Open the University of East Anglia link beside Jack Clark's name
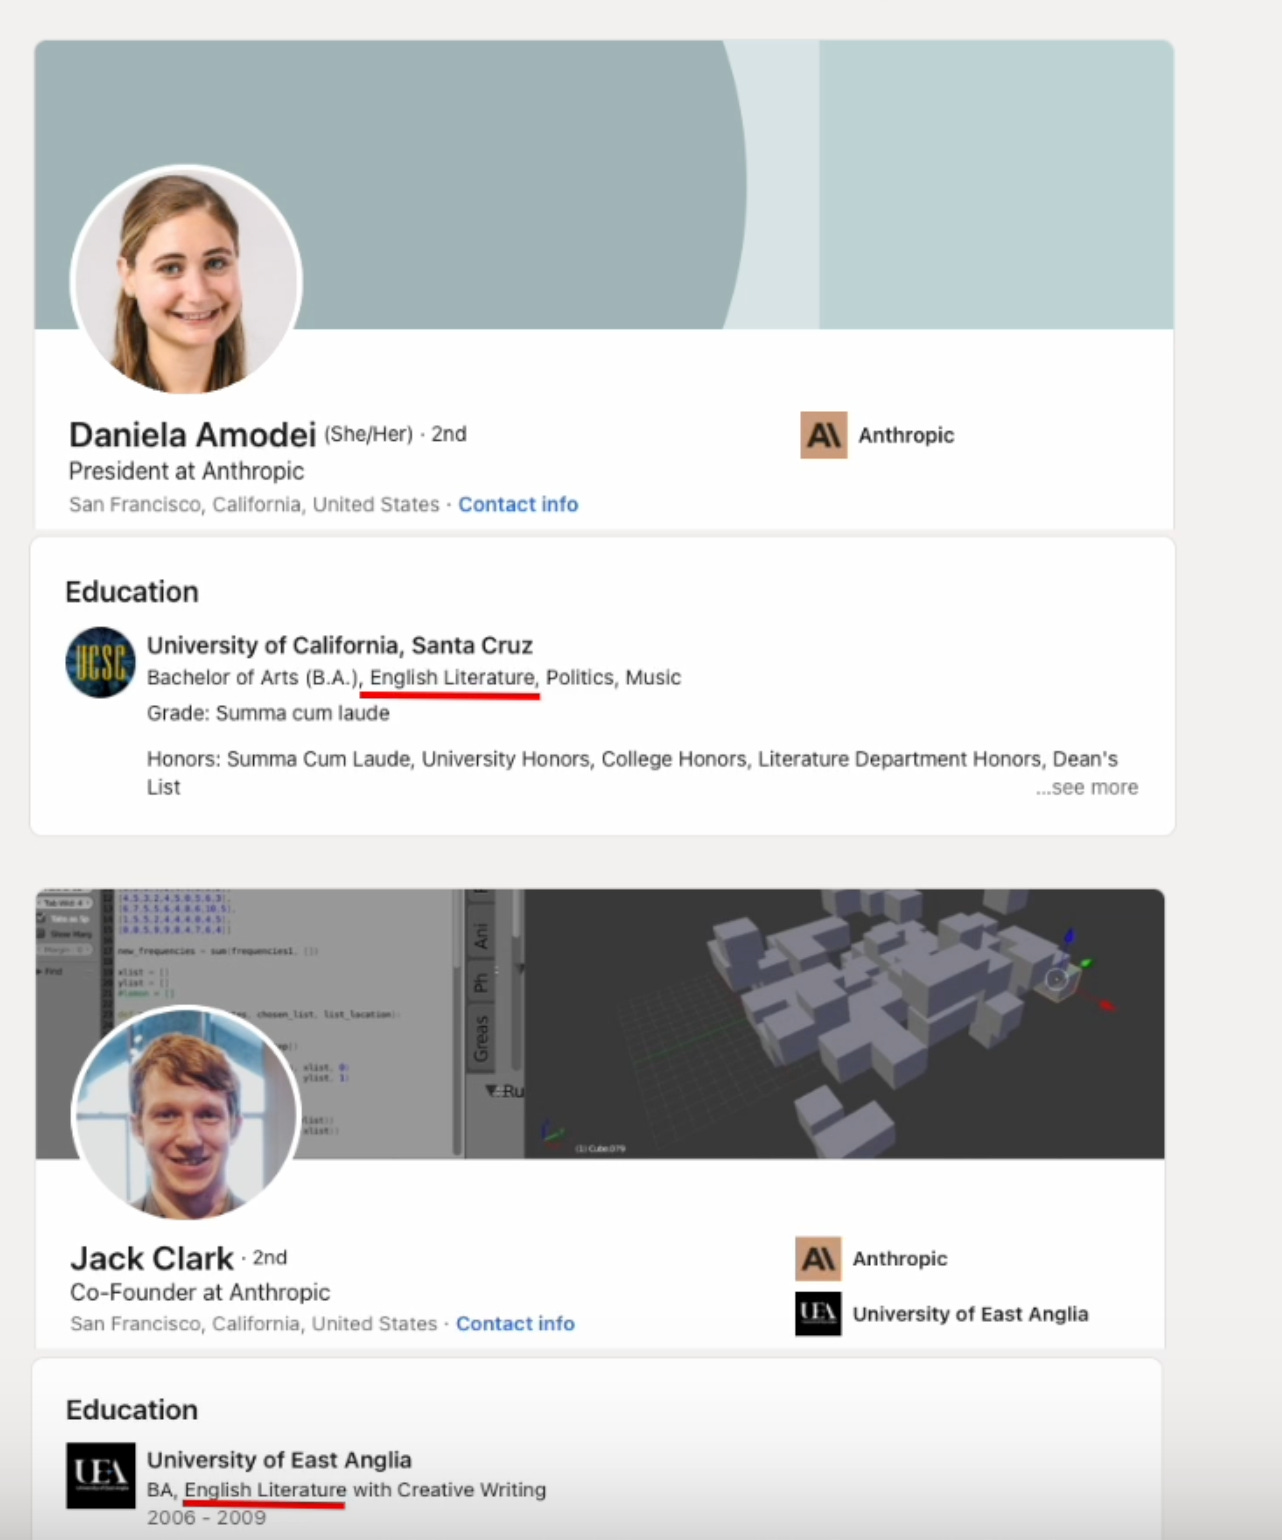This screenshot has width=1282, height=1540. [x=970, y=1314]
